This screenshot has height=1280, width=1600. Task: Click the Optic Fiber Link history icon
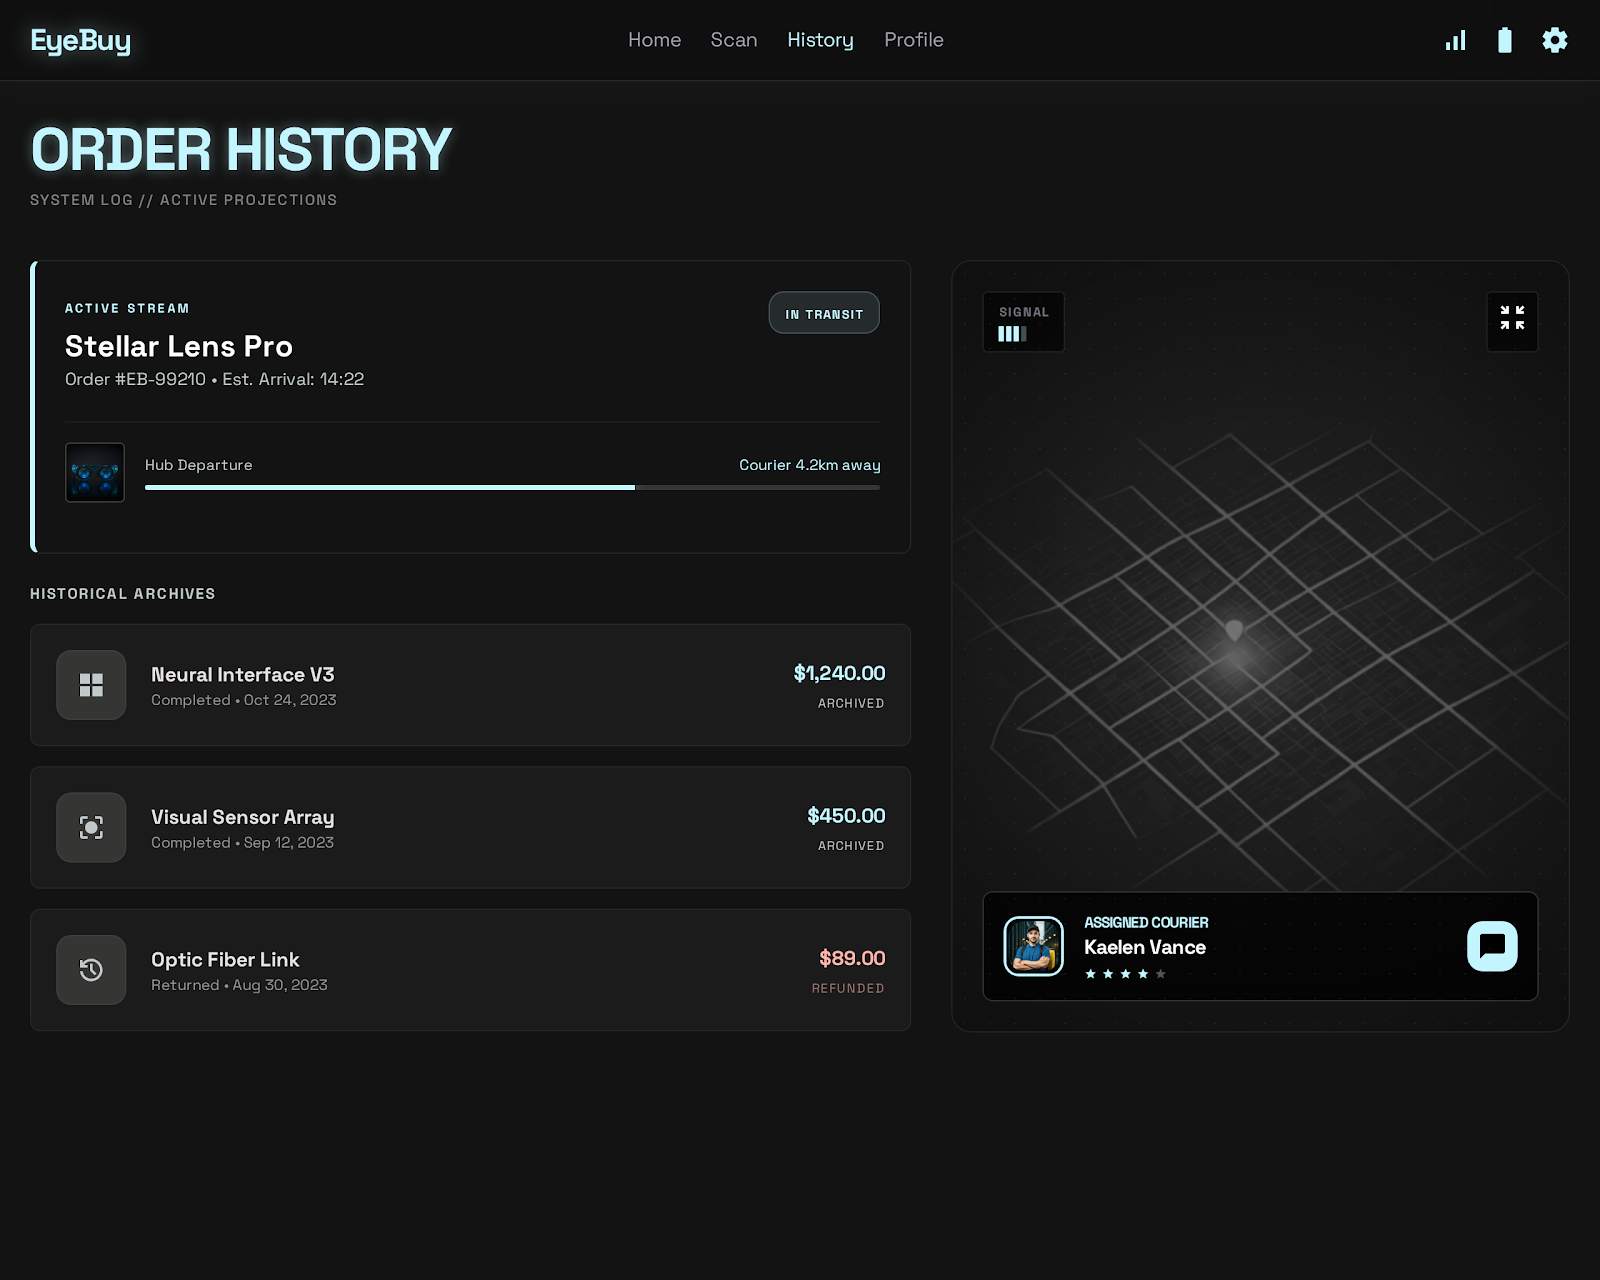point(91,970)
